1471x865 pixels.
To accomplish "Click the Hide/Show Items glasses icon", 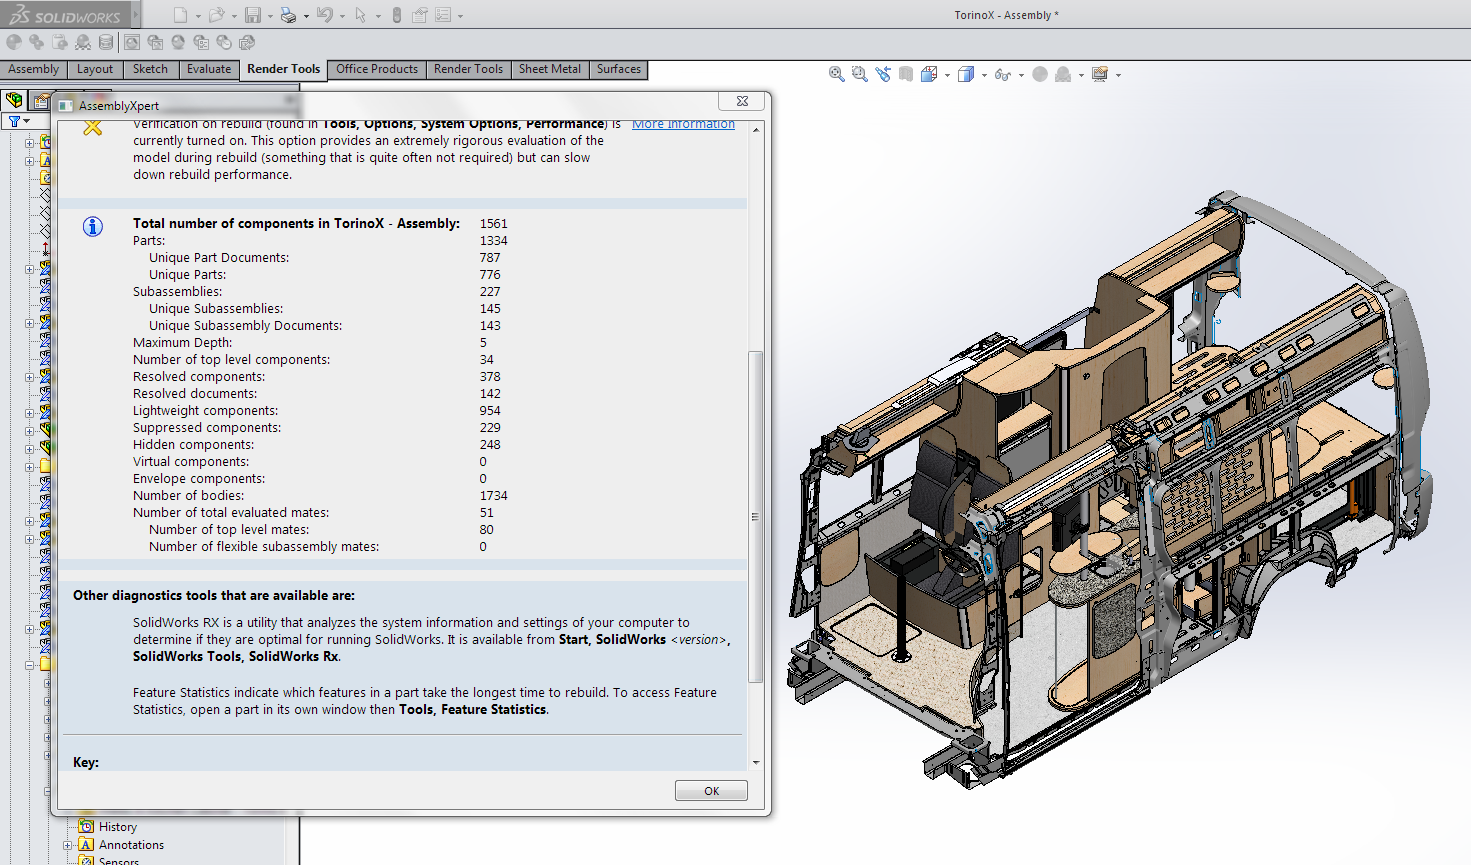I will (1002, 74).
